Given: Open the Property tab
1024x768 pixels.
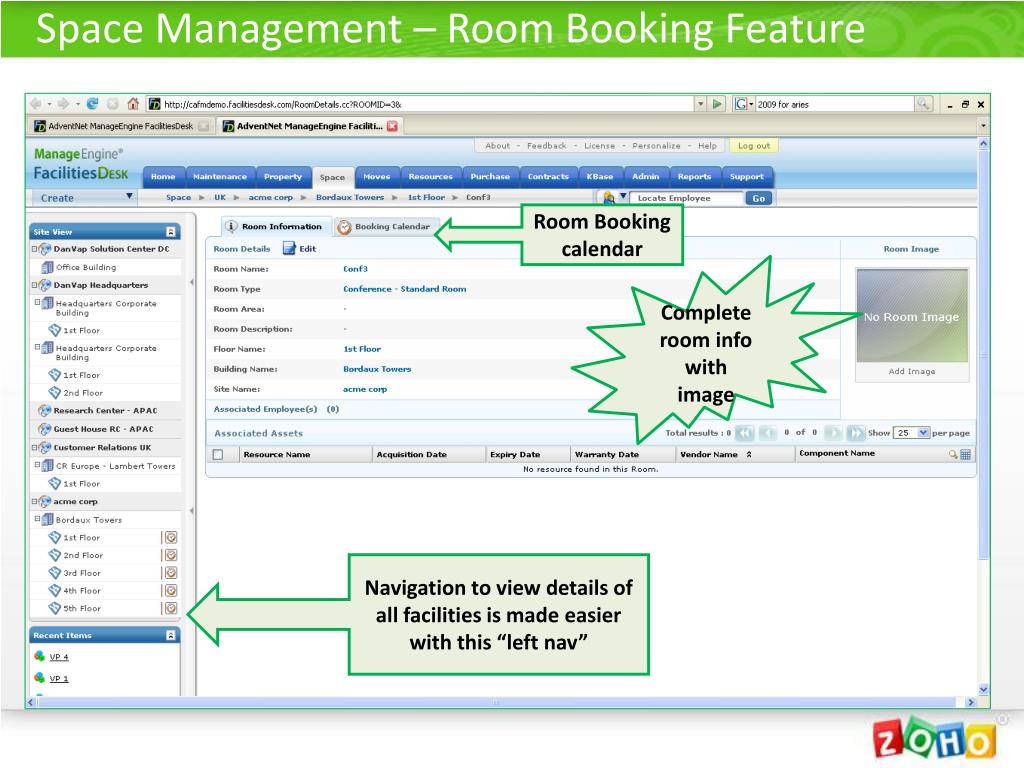Looking at the screenshot, I should click(283, 177).
